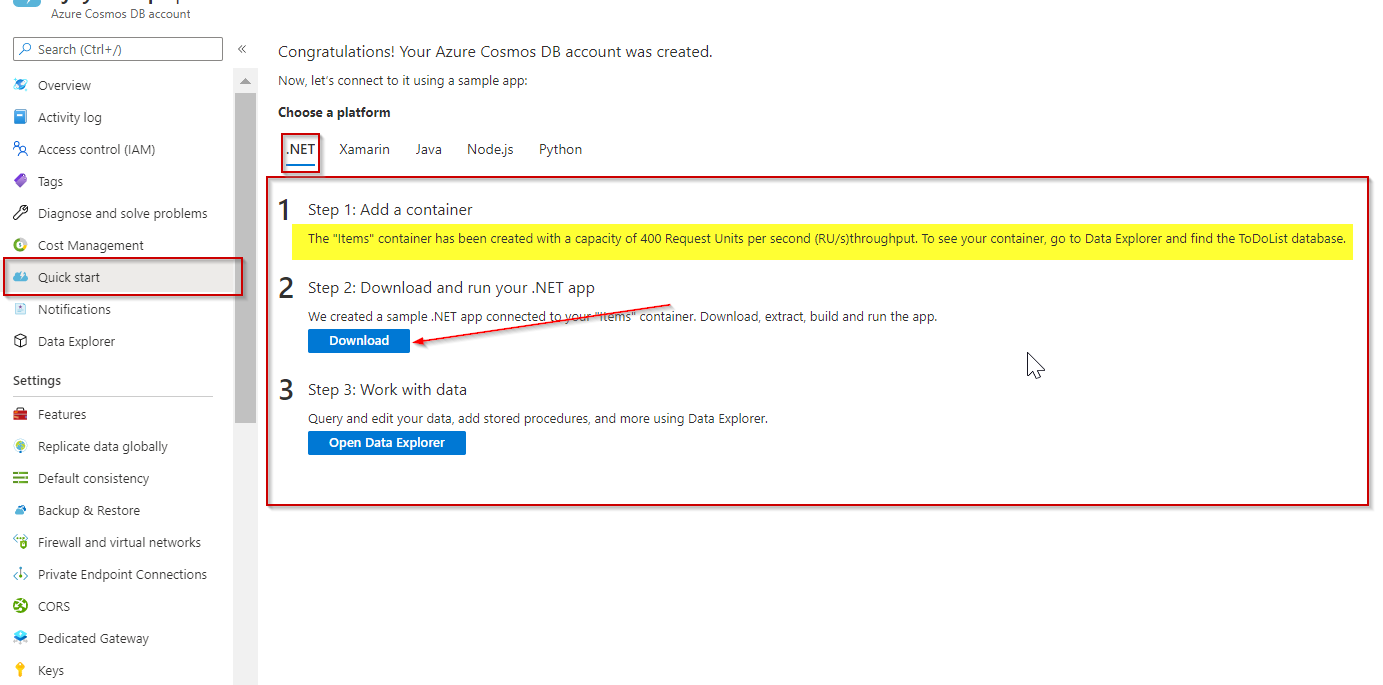Click the Firewall and virtual networks icon
The width and height of the screenshot is (1383, 685).
pyautogui.click(x=20, y=543)
